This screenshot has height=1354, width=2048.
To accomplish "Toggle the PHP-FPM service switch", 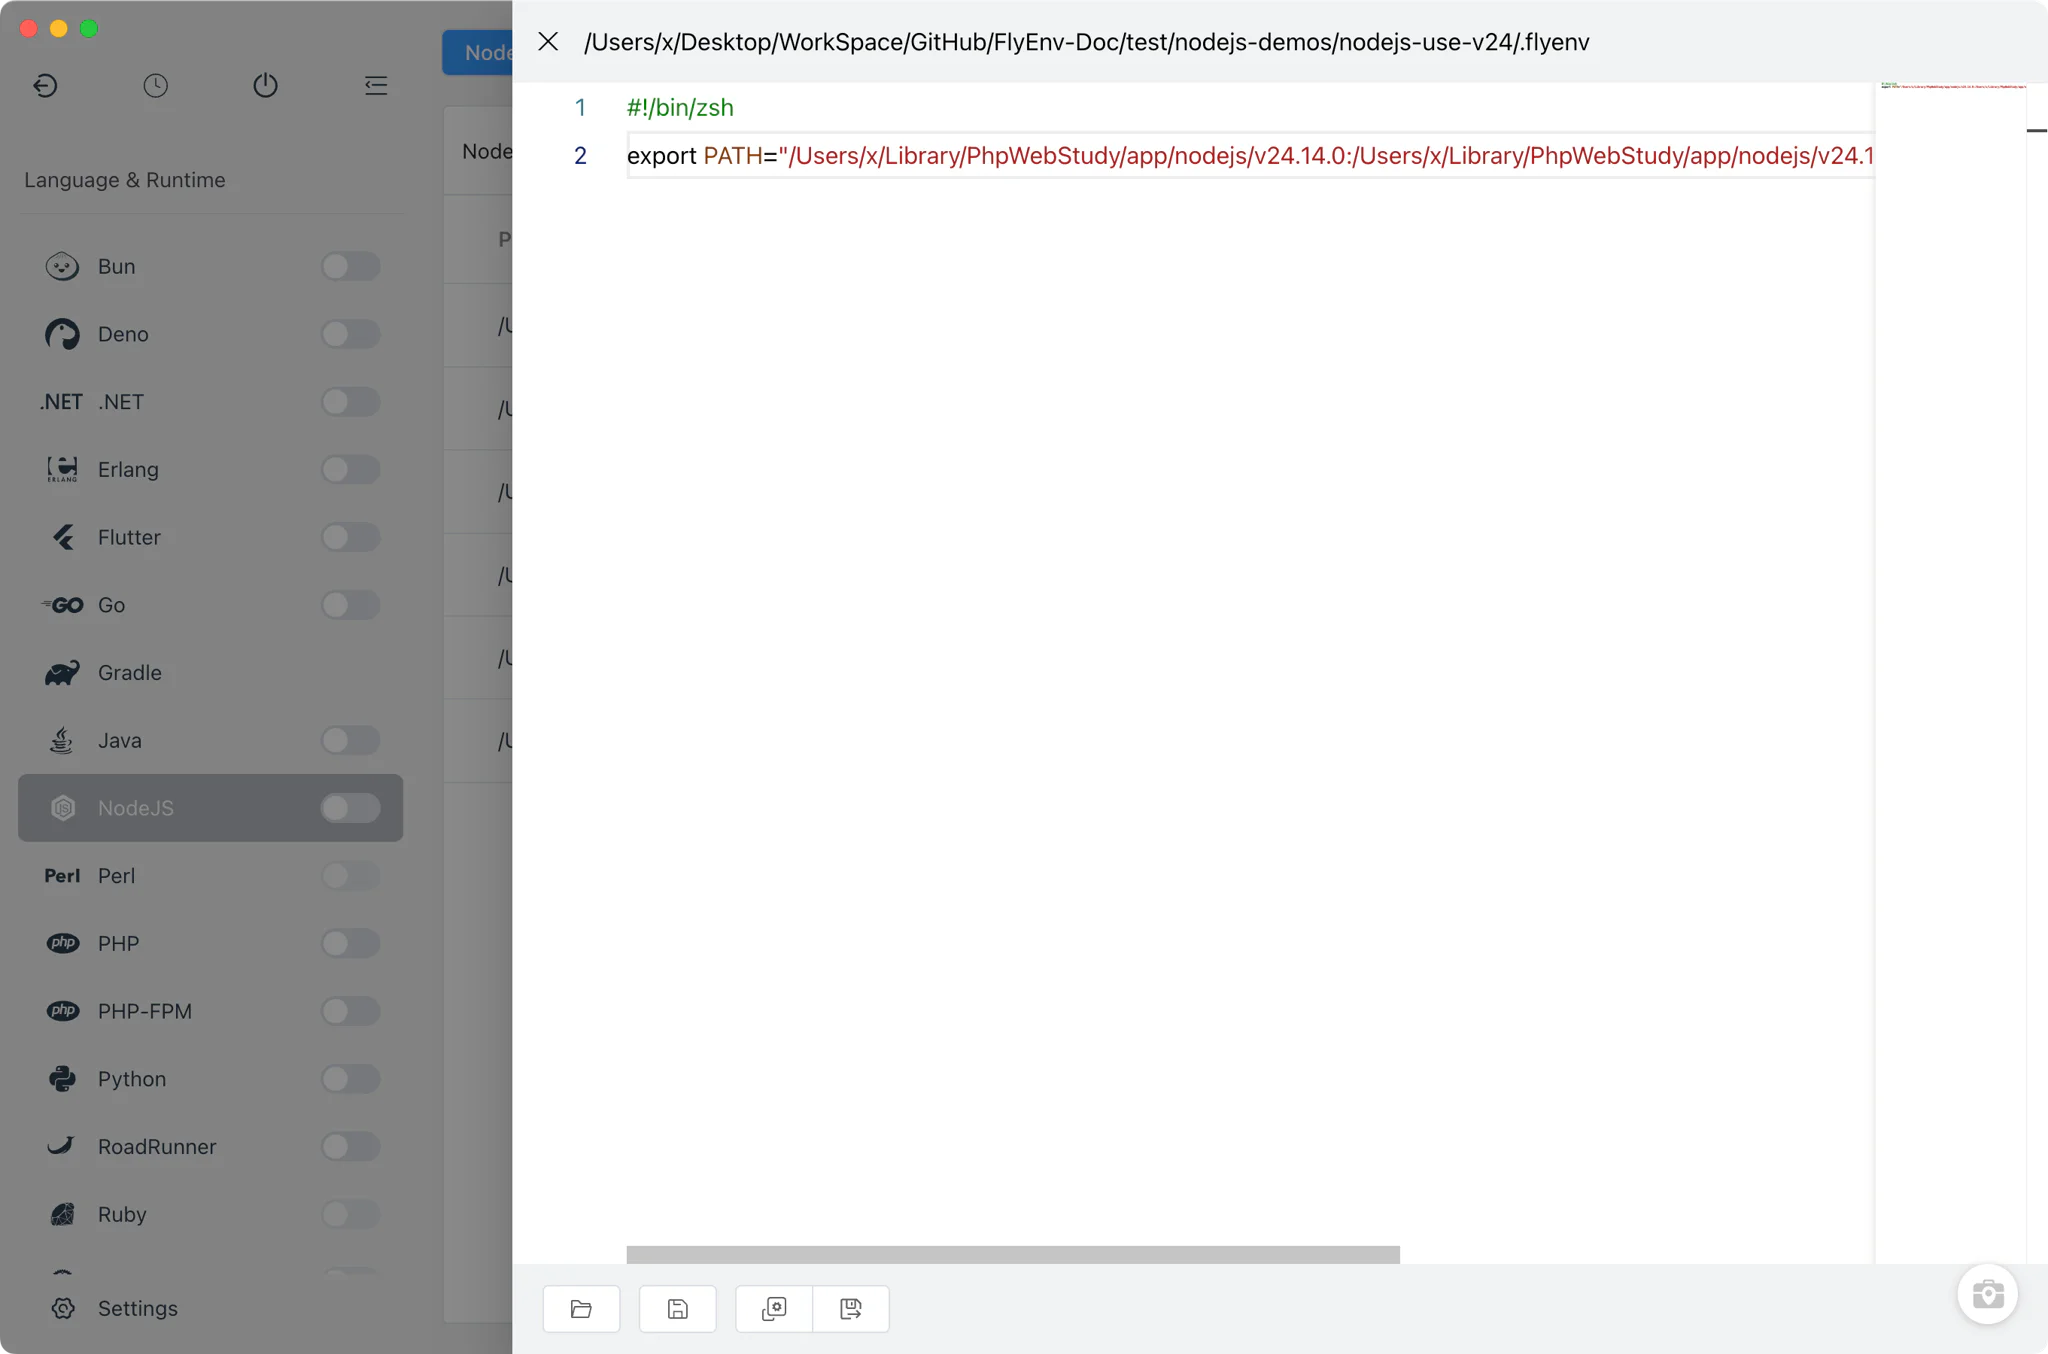I will (350, 1011).
